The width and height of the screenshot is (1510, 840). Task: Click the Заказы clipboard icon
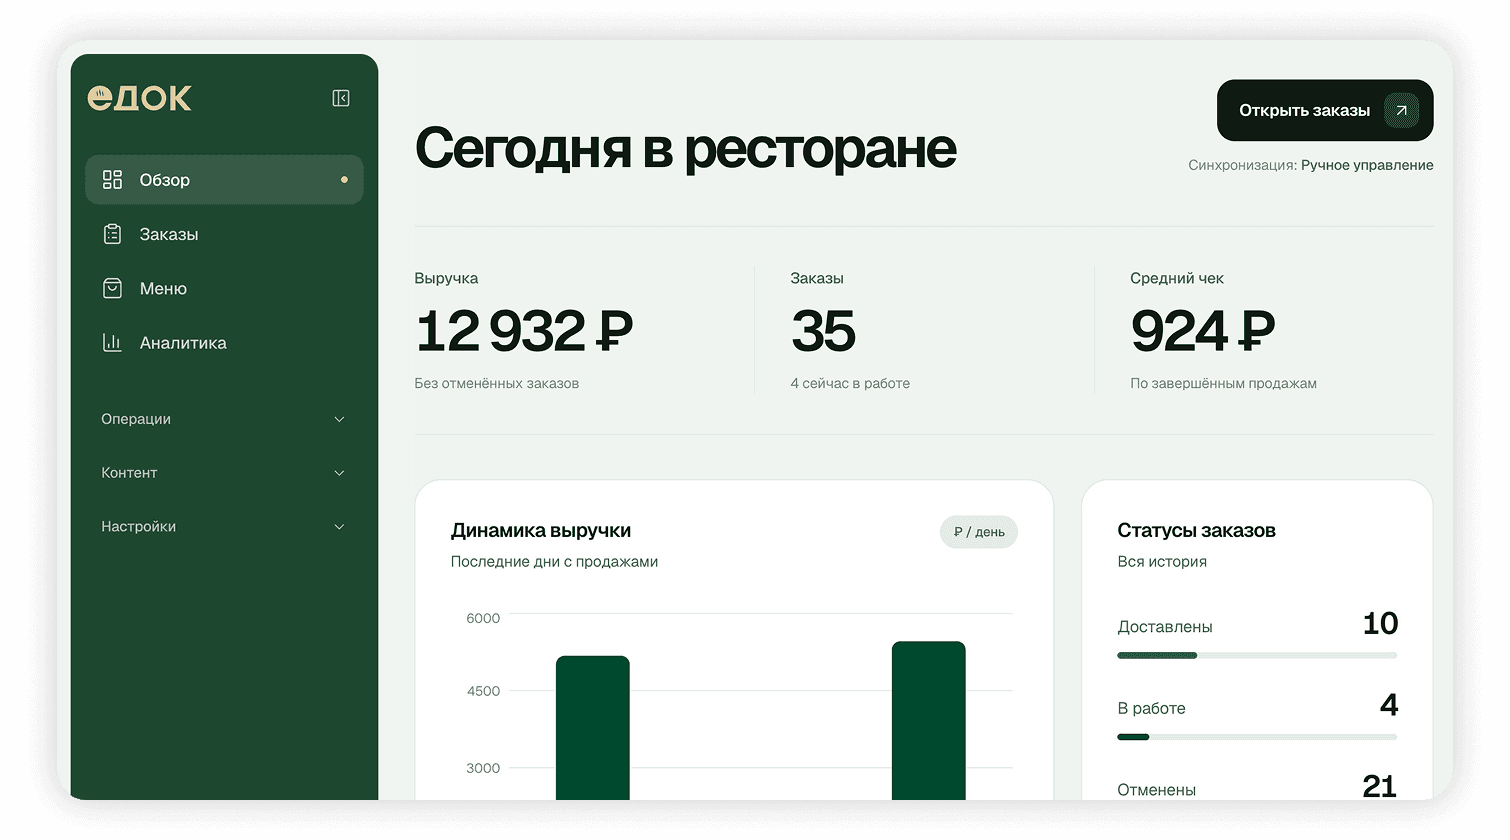point(112,234)
